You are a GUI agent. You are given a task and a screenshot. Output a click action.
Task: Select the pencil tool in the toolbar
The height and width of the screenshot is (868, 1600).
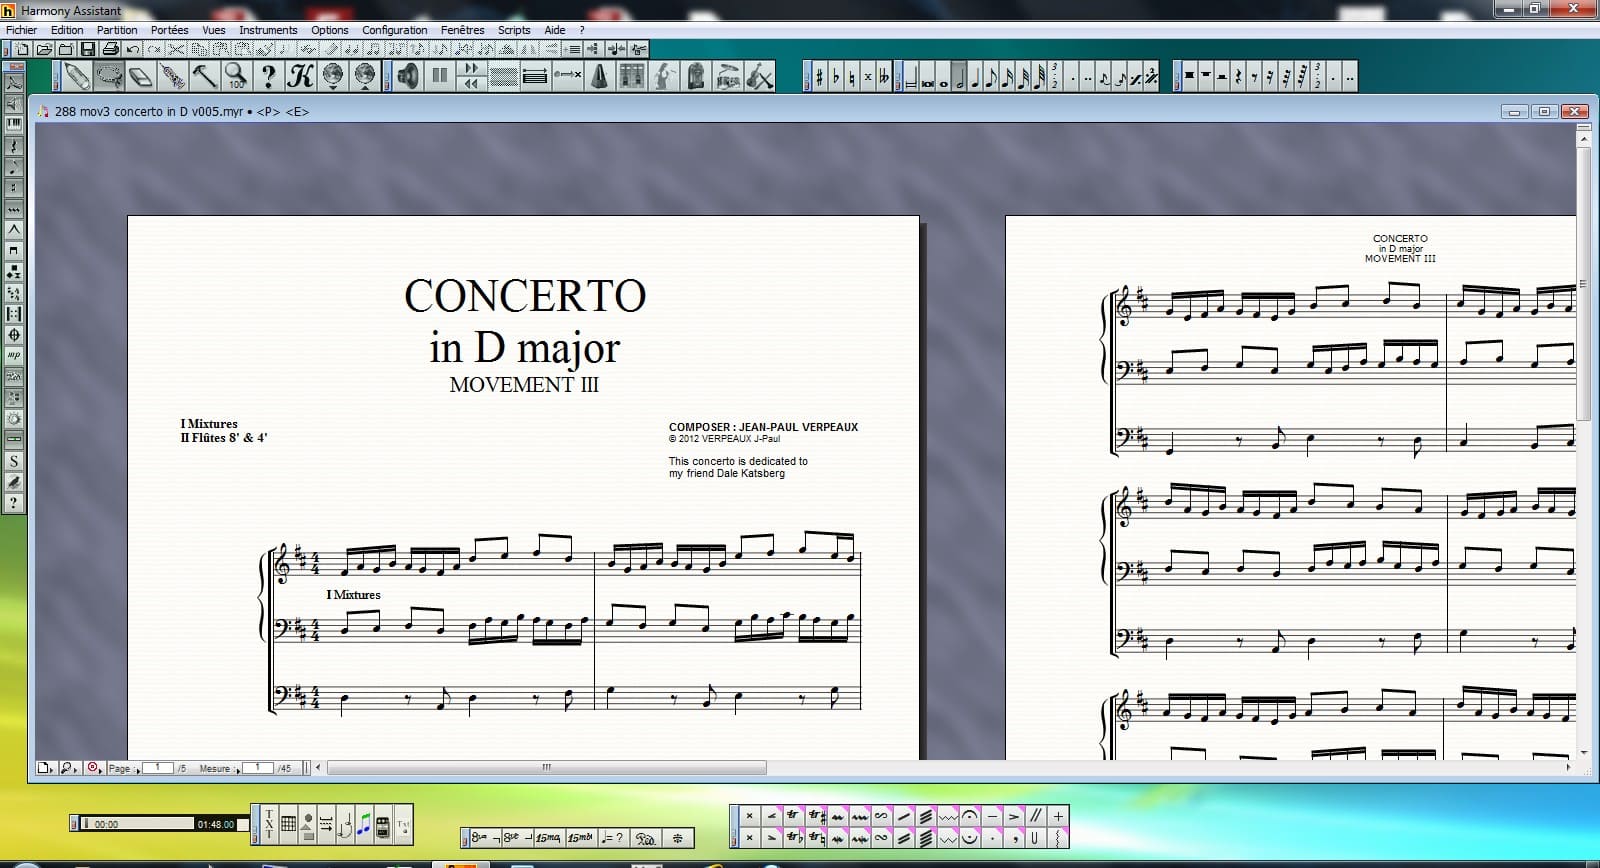coord(77,76)
